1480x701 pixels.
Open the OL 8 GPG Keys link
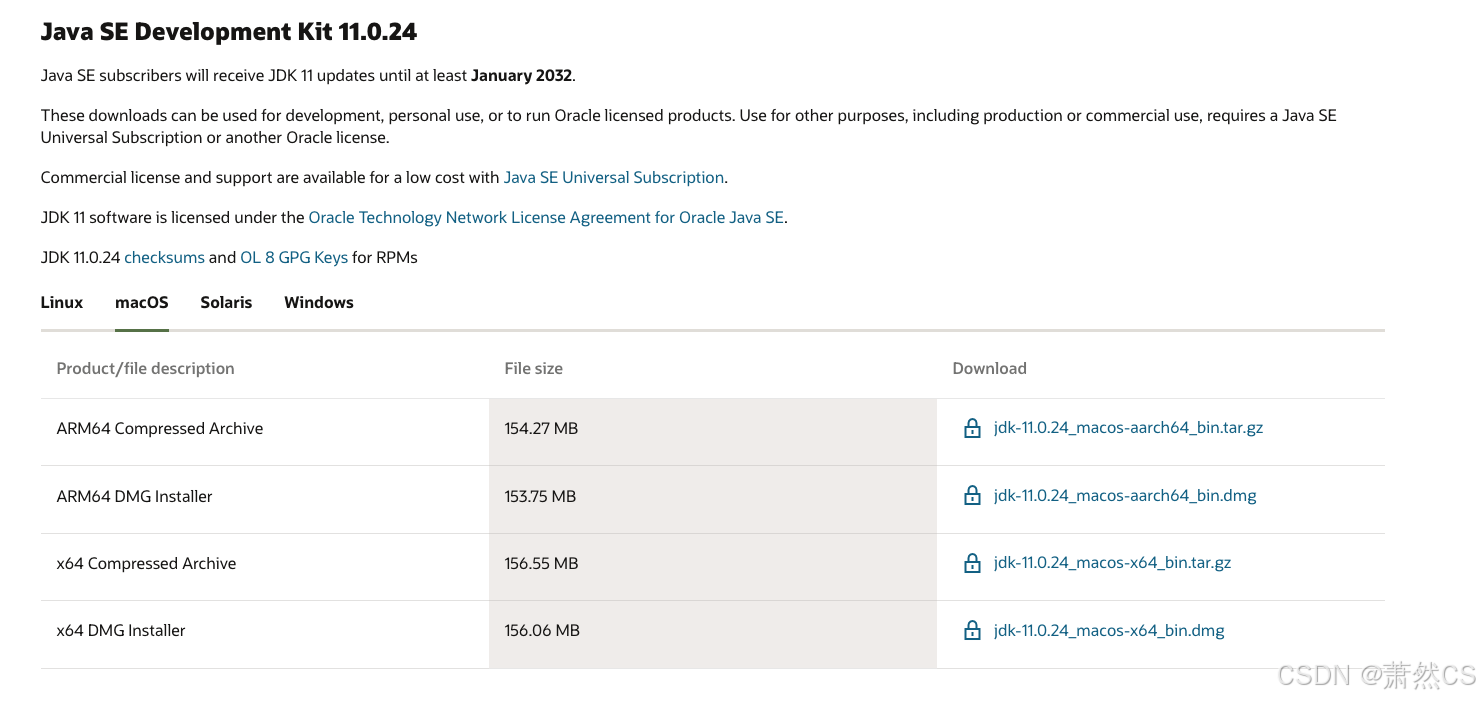coord(294,257)
